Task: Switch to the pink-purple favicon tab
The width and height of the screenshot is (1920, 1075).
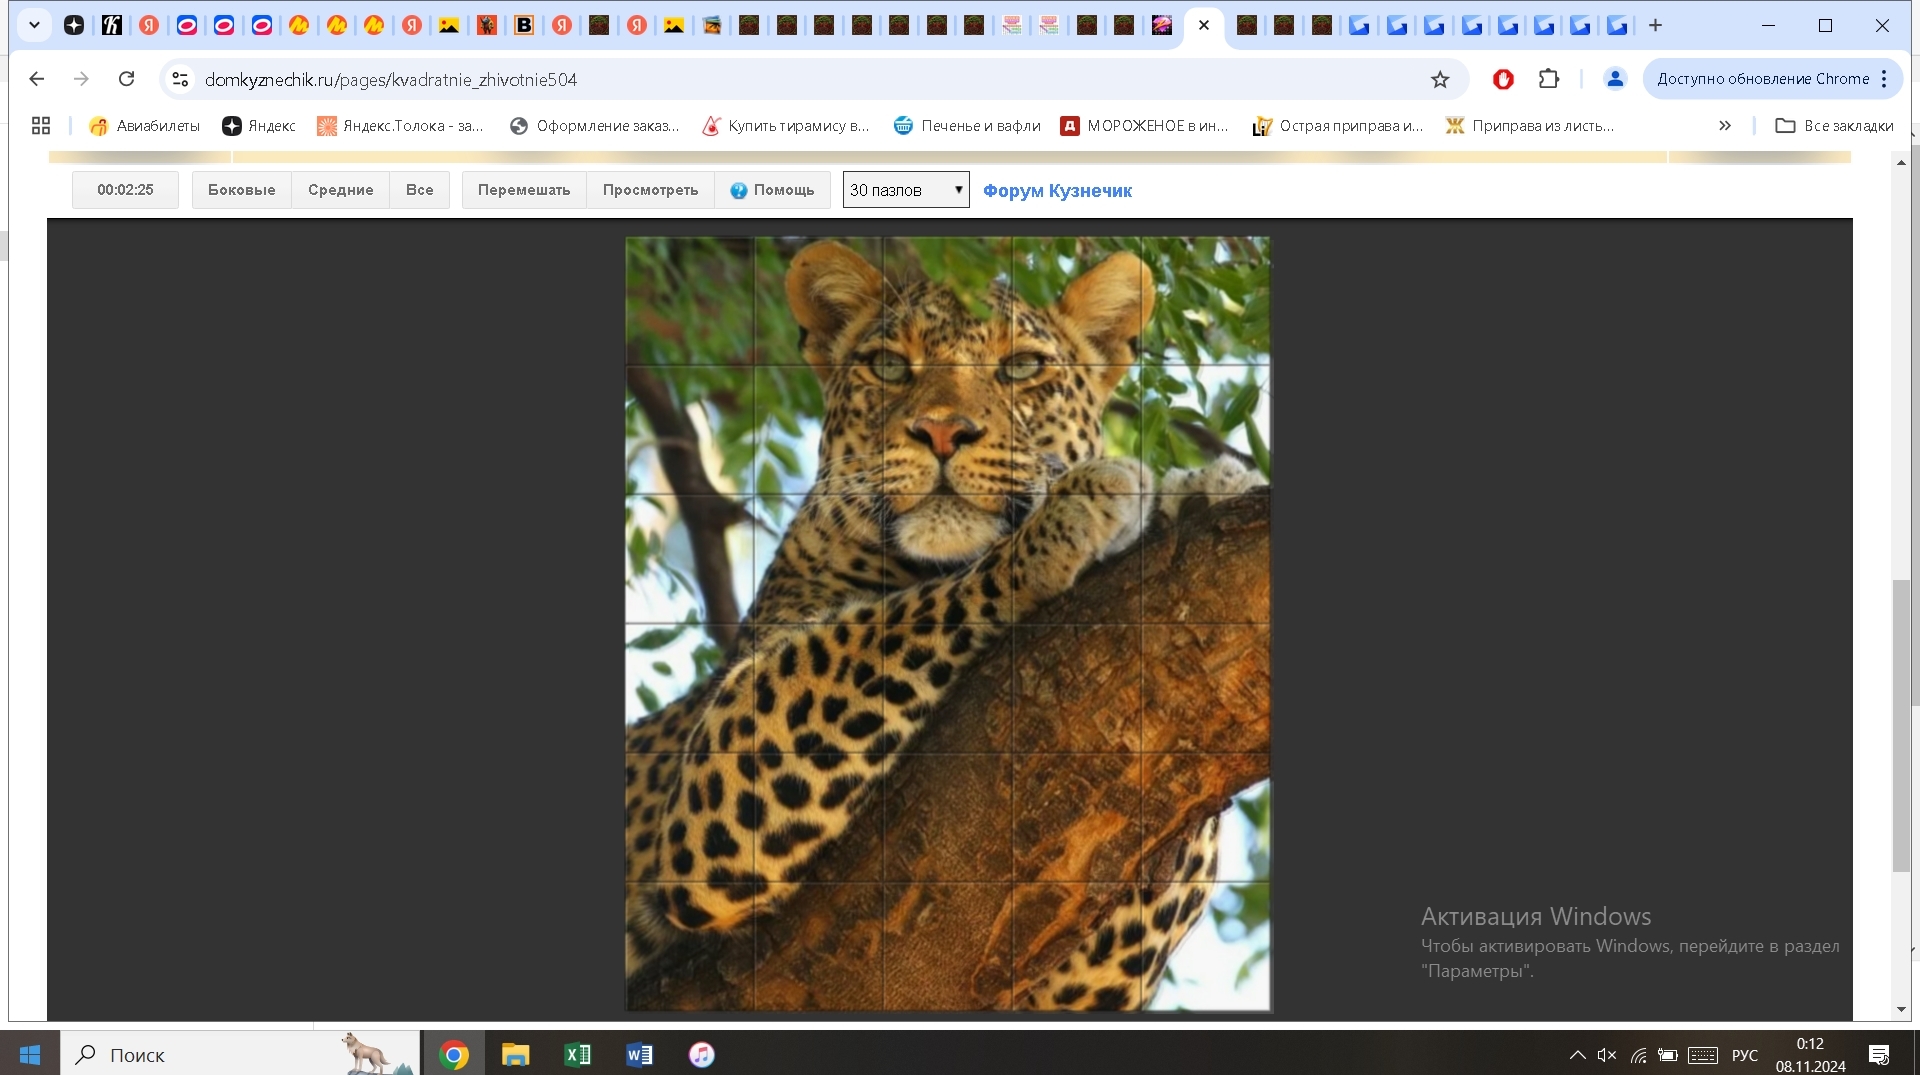Action: tap(1162, 25)
